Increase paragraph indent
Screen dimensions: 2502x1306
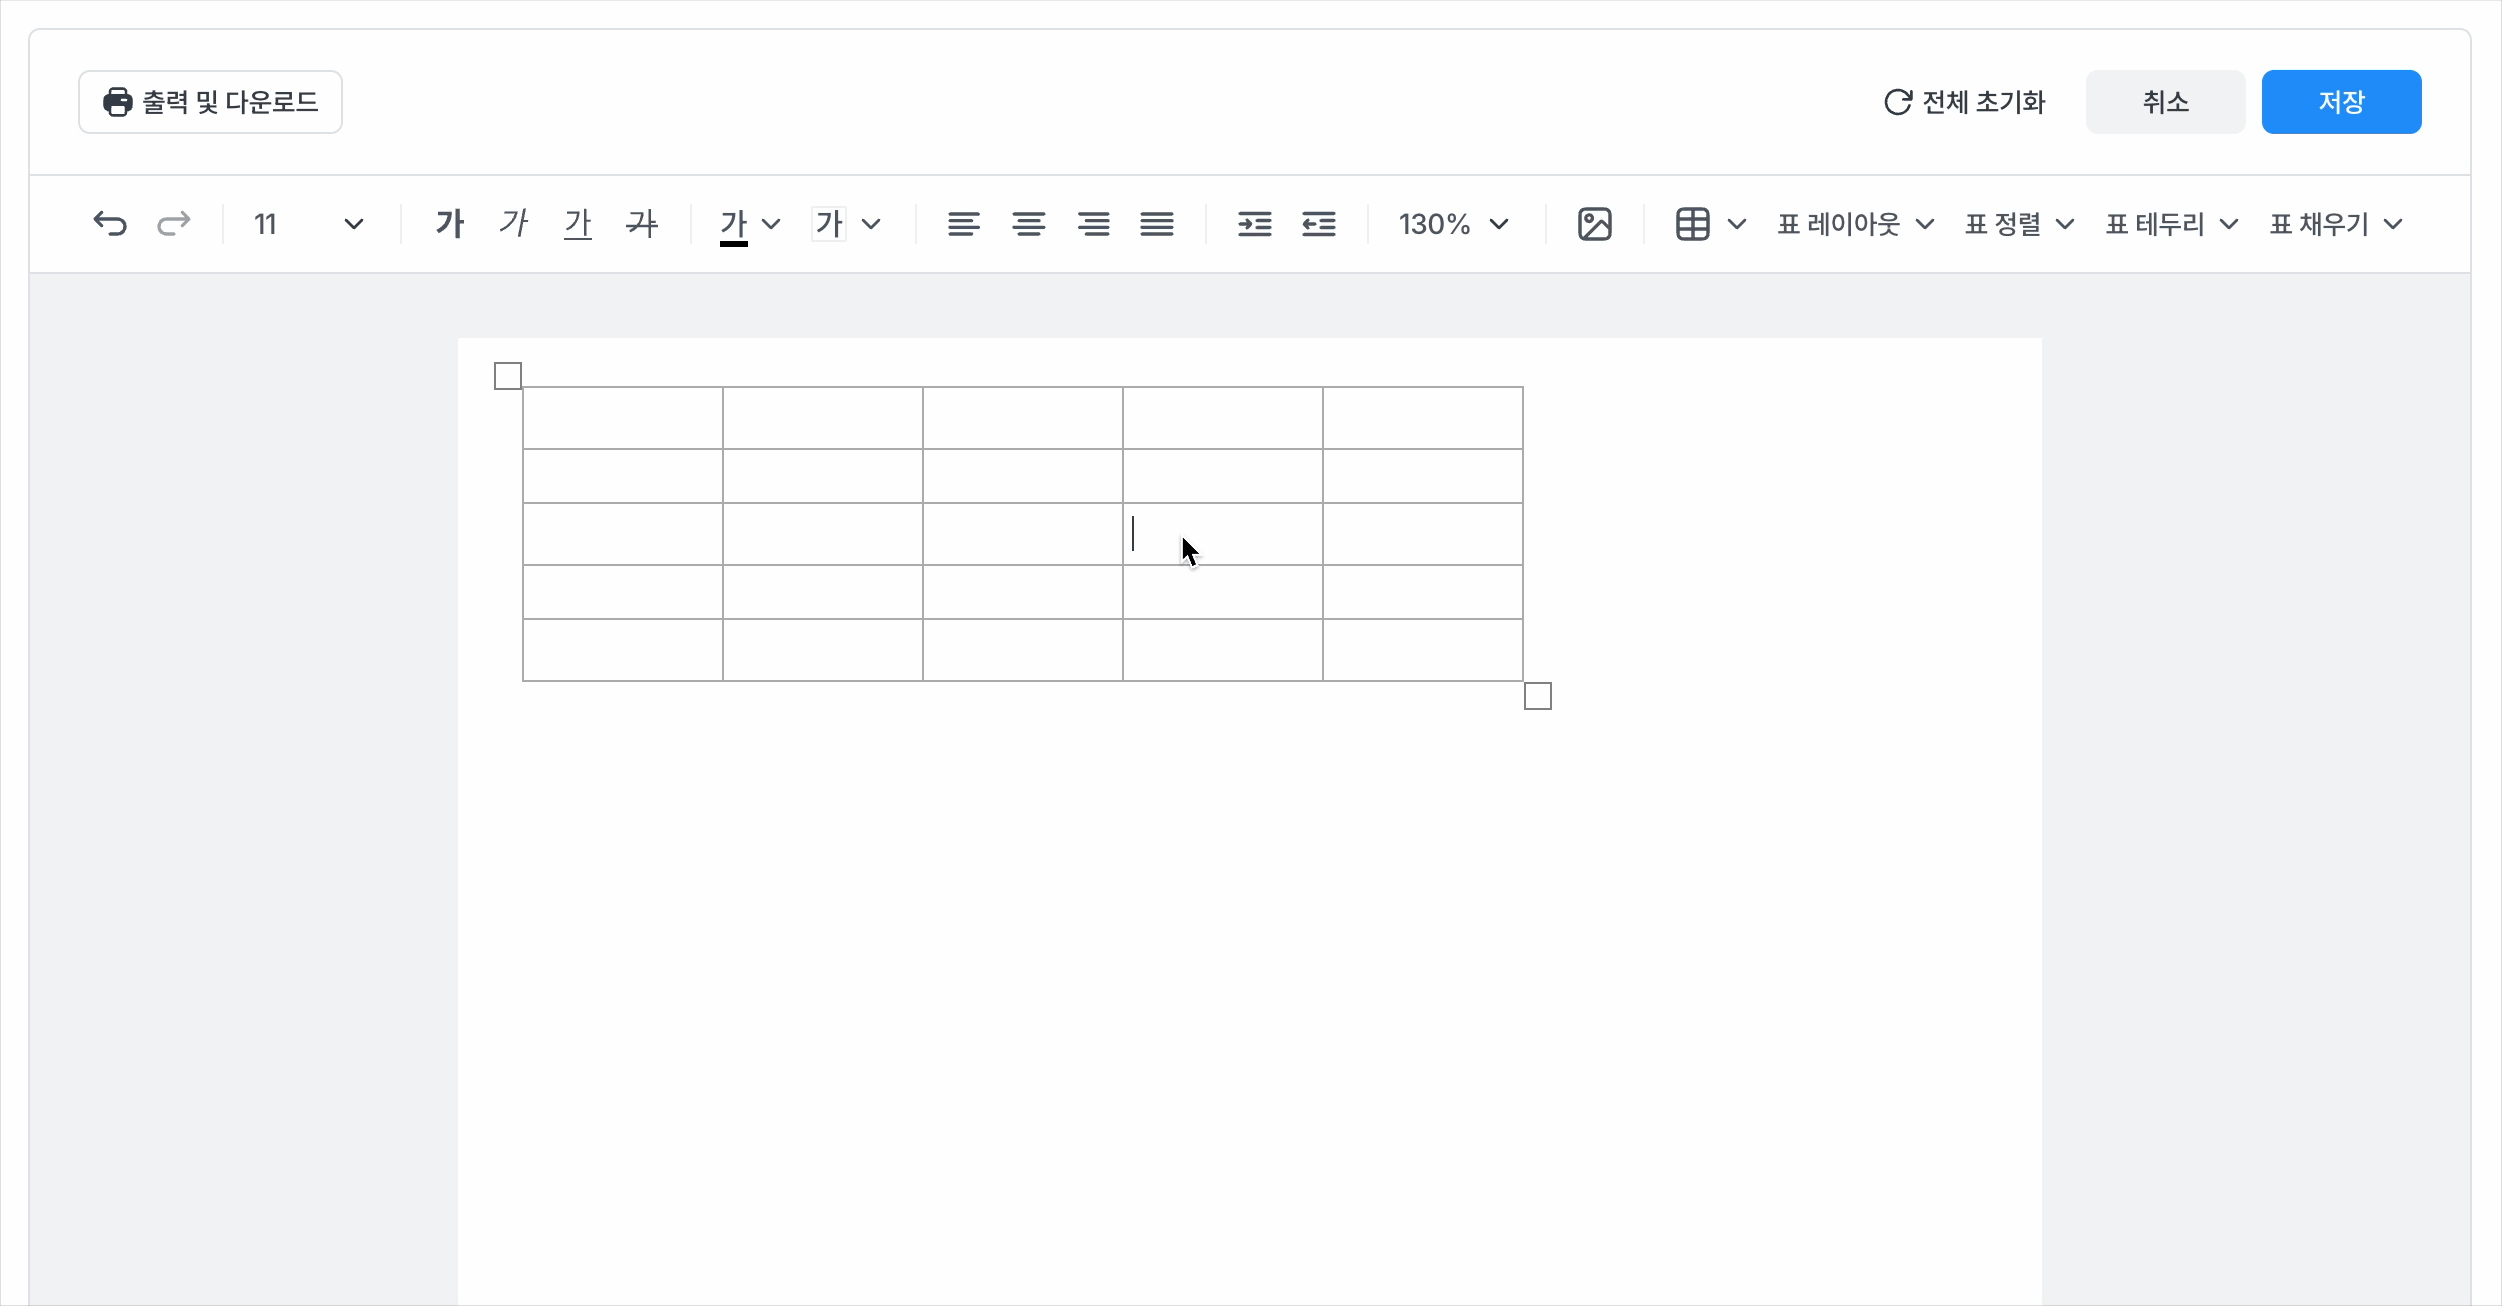(1254, 224)
